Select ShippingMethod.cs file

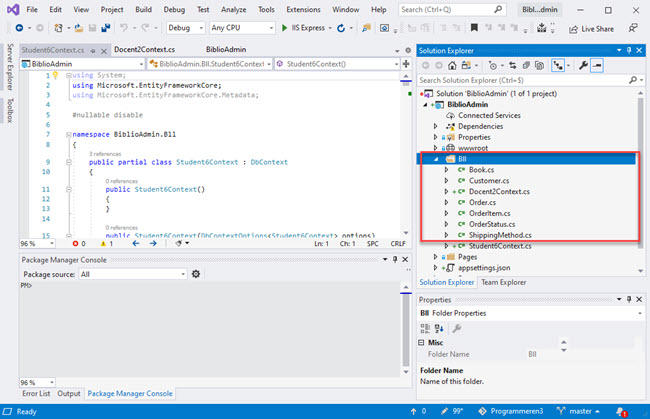coord(500,235)
